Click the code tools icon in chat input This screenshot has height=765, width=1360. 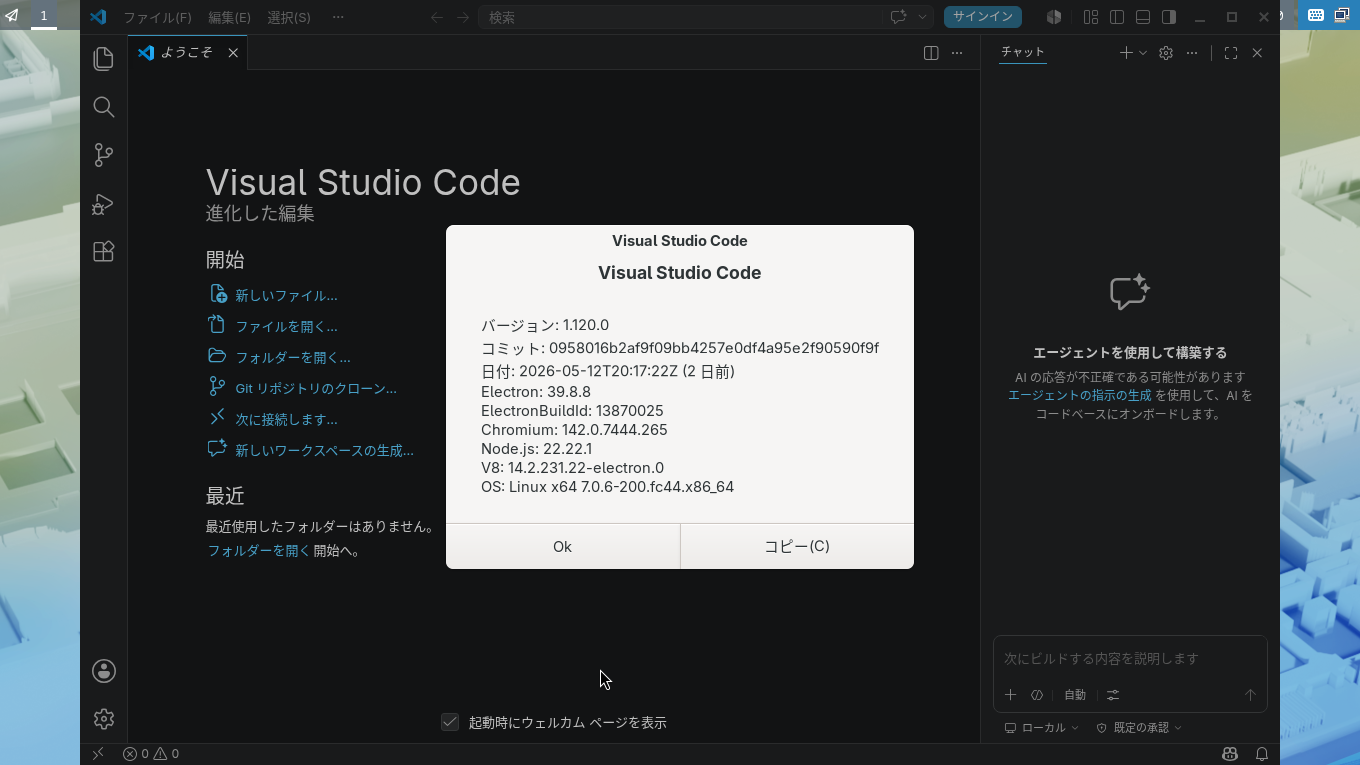coord(1037,695)
